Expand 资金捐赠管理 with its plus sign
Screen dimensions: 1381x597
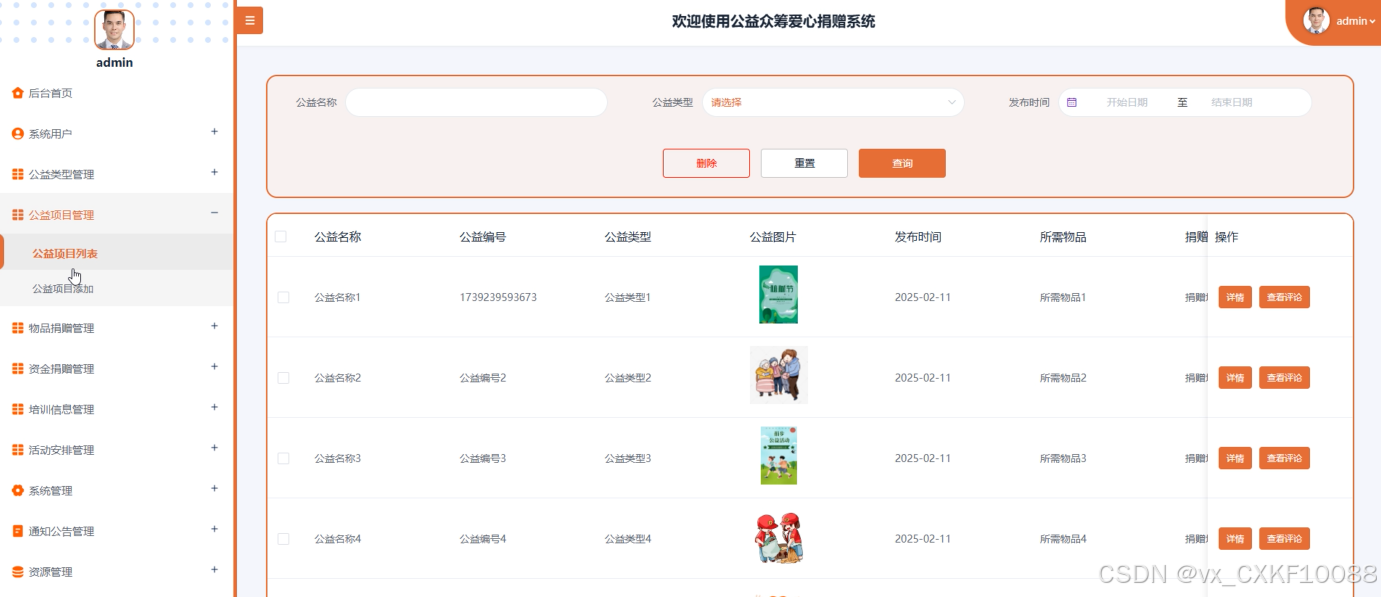pos(214,367)
